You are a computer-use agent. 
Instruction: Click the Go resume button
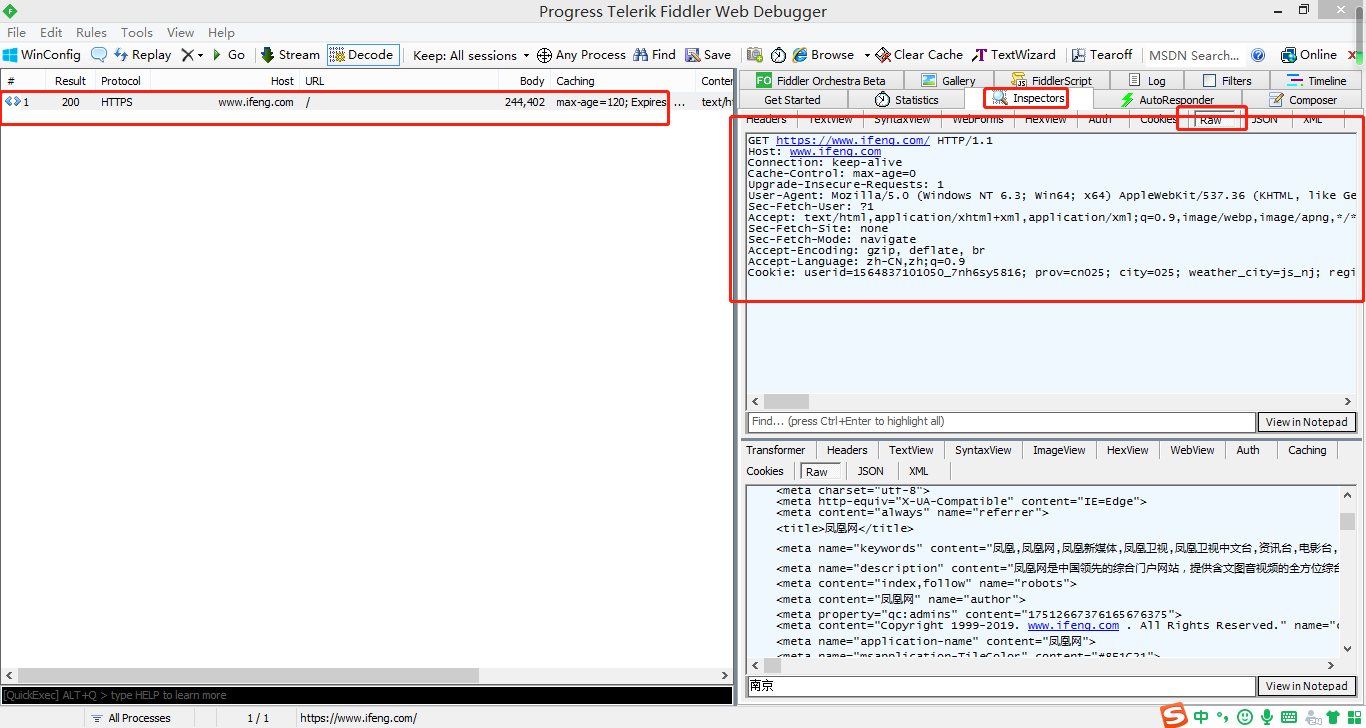228,55
